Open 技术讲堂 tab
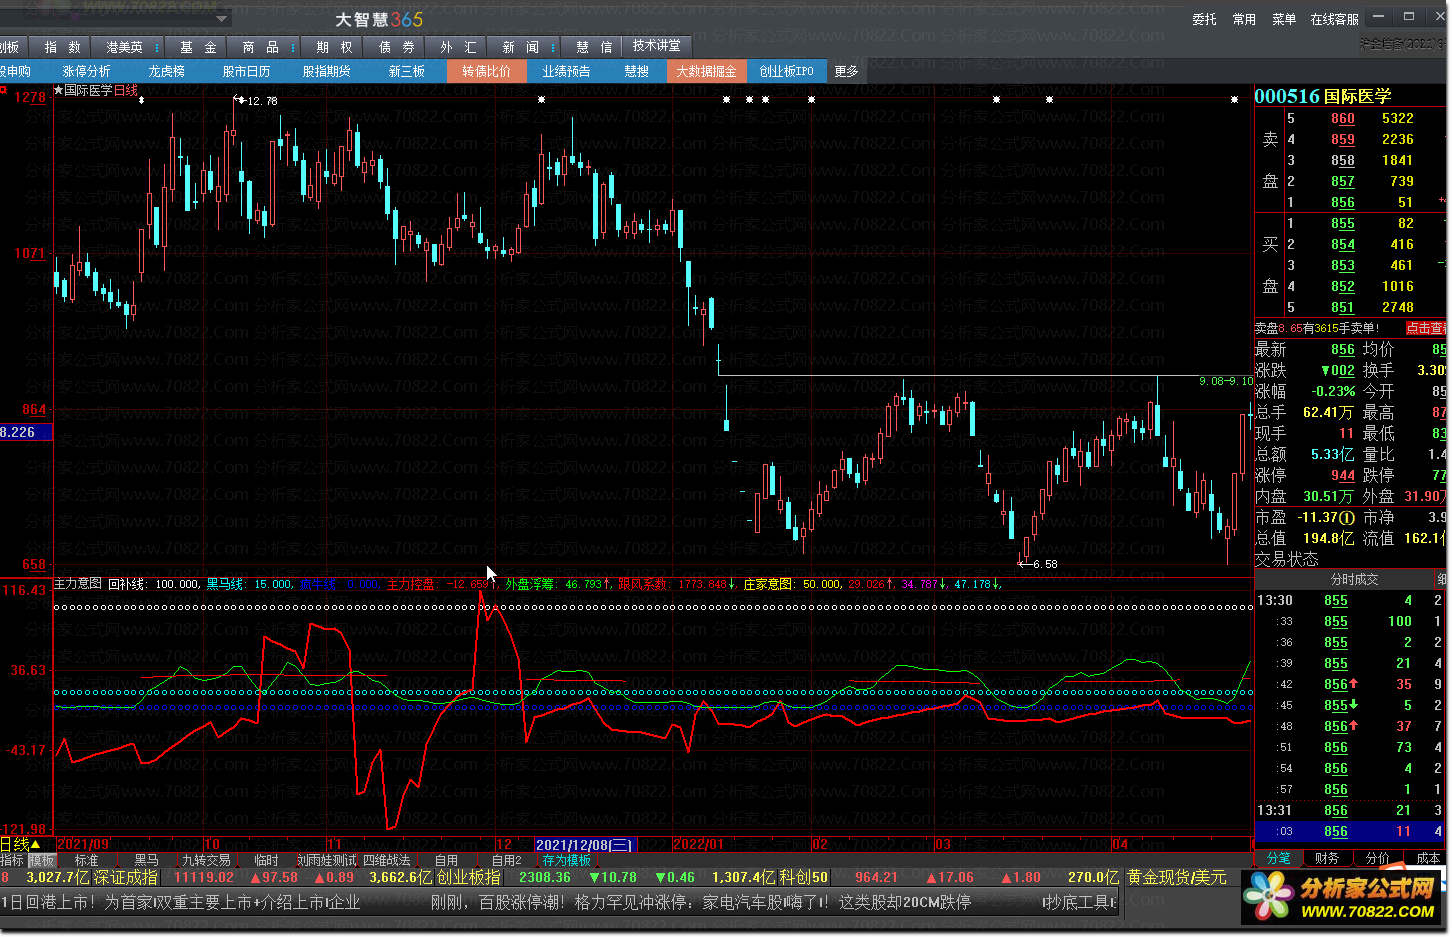Image resolution: width=1452 pixels, height=937 pixels. coord(656,46)
